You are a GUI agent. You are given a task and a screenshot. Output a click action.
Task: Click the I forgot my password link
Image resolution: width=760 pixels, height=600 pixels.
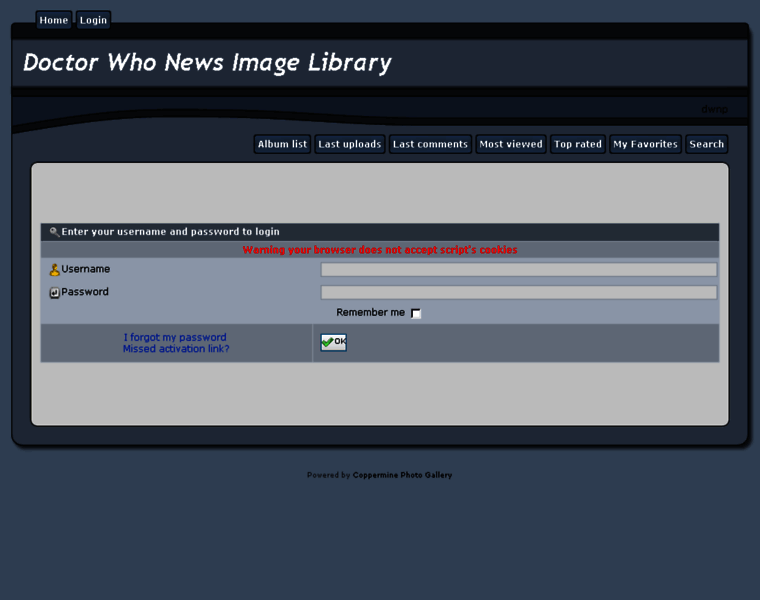(x=175, y=337)
